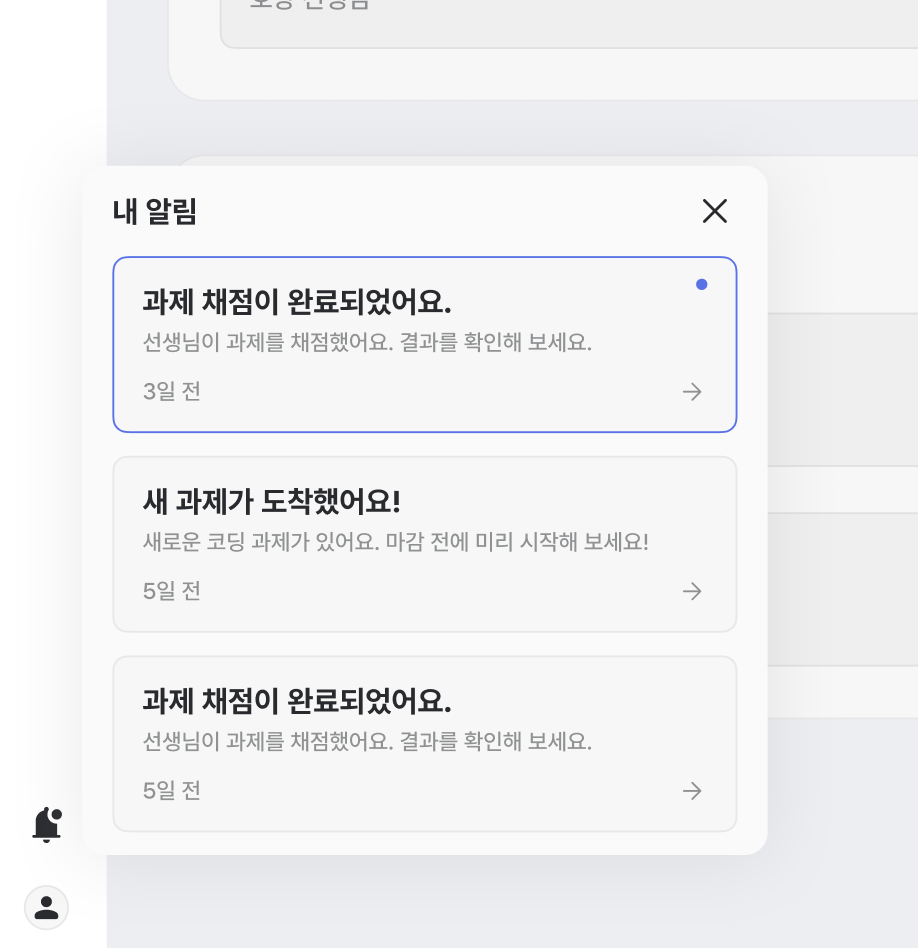Image resolution: width=918 pixels, height=948 pixels.
Task: Open the notification bell in the sidebar
Action: (46, 826)
